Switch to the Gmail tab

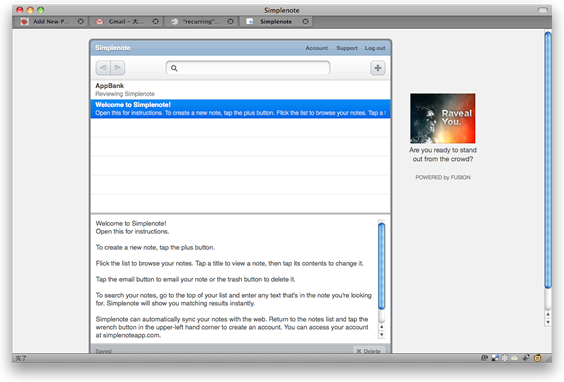pyautogui.click(x=126, y=22)
